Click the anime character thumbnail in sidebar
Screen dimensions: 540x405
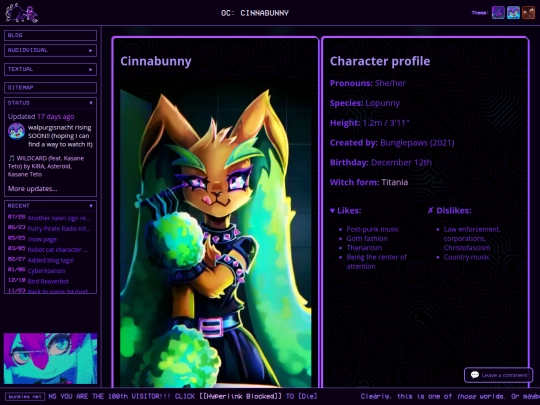pos(50,358)
